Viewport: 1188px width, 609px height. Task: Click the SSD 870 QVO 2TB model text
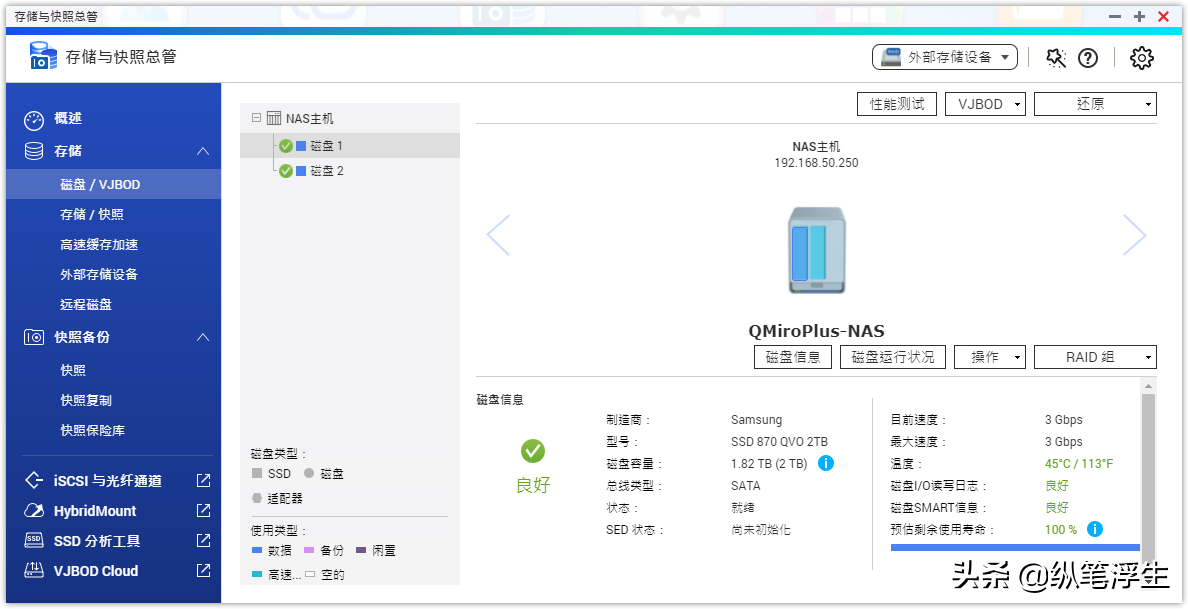coord(779,442)
